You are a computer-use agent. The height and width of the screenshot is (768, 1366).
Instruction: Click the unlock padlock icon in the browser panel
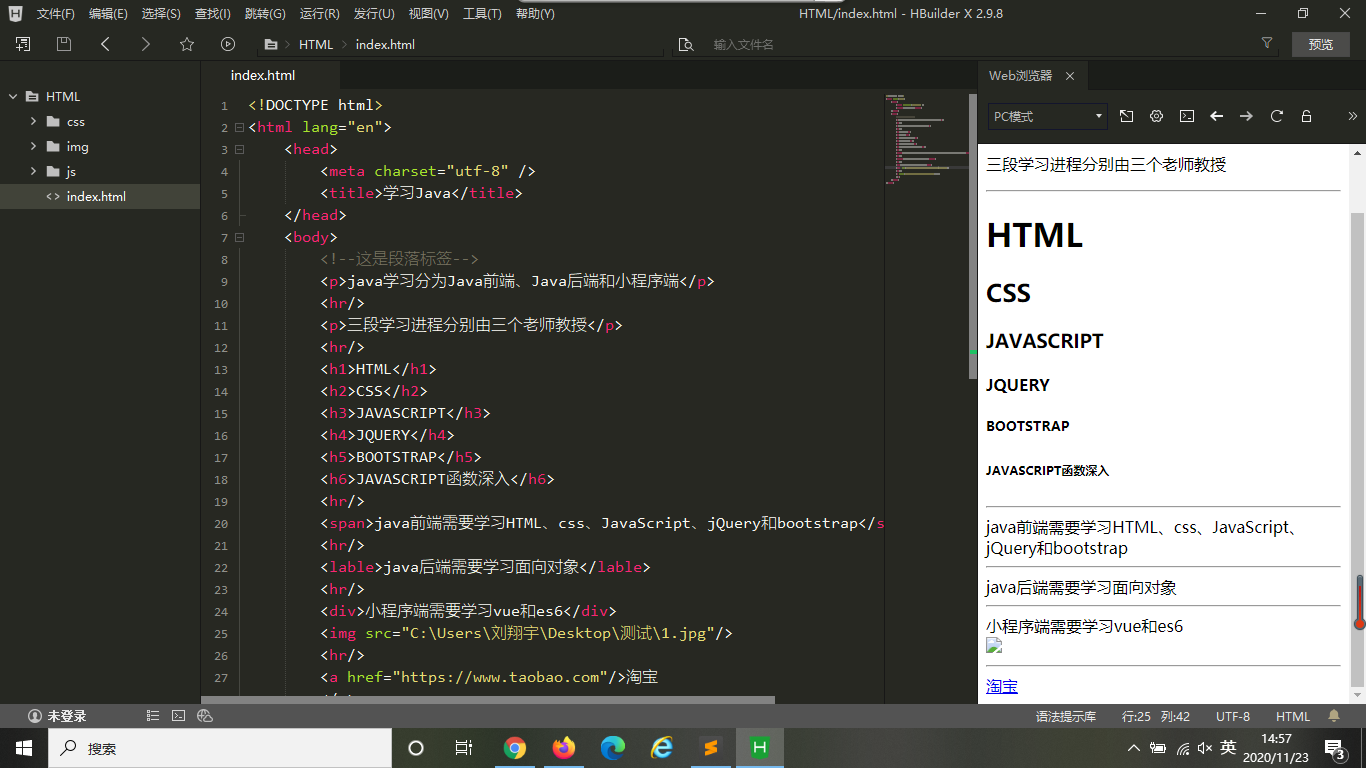(x=1306, y=116)
